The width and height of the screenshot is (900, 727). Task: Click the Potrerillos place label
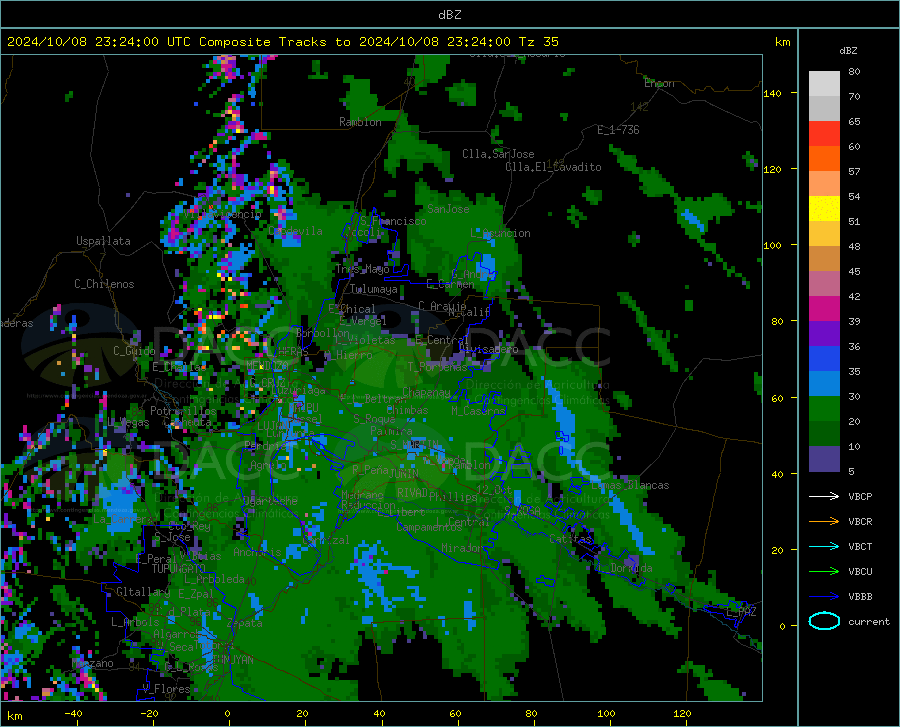183,411
